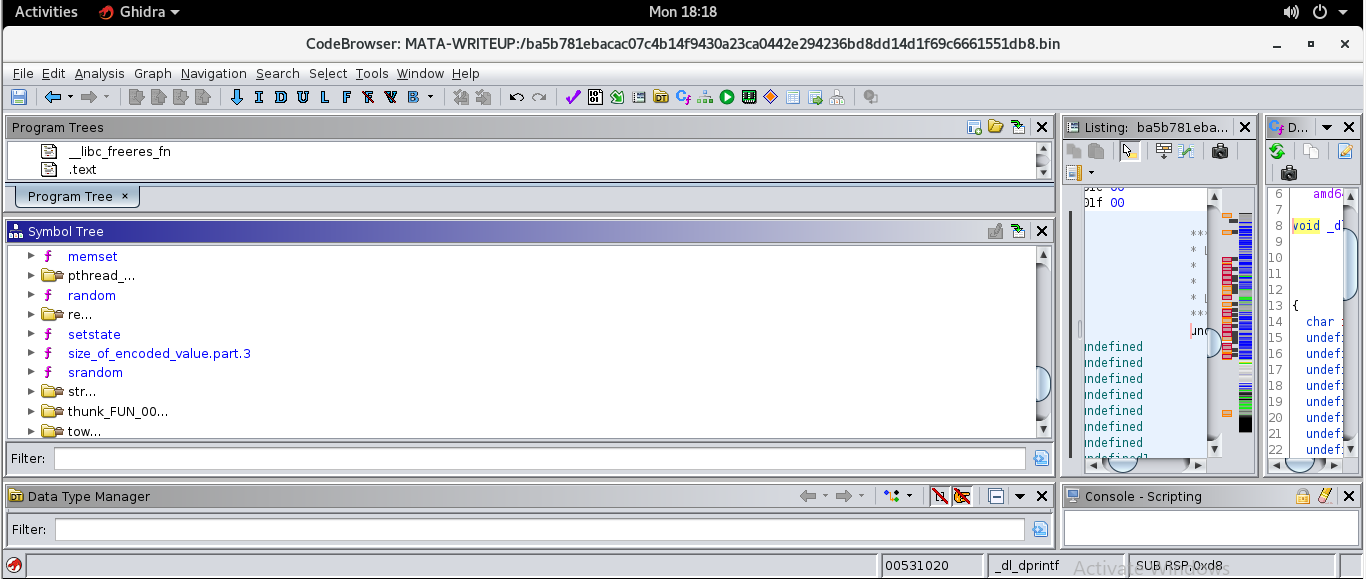Click the Undo arrow icon
The width and height of the screenshot is (1366, 579).
click(x=517, y=97)
